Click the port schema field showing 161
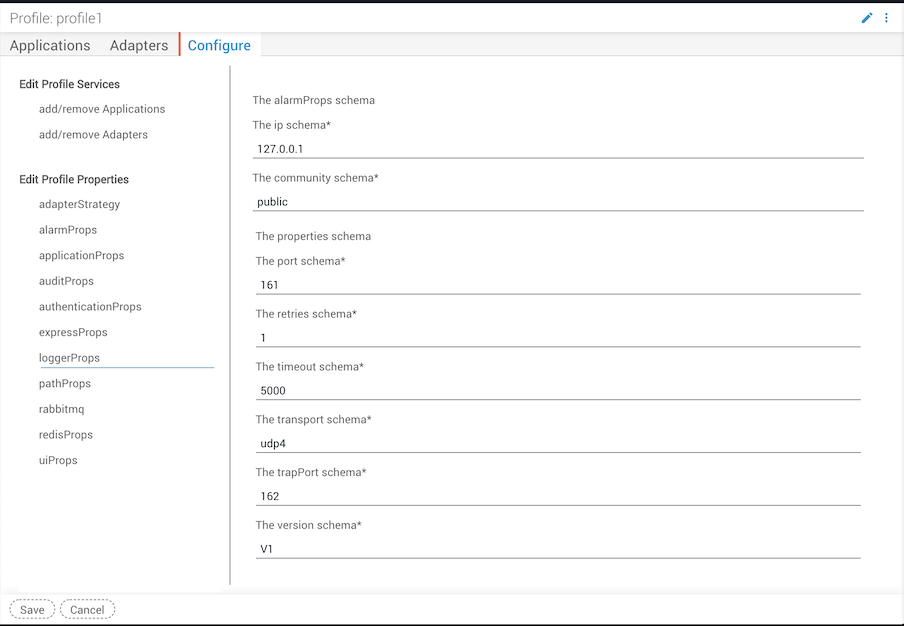Viewport: 904px width, 626px height. pyautogui.click(x=558, y=284)
